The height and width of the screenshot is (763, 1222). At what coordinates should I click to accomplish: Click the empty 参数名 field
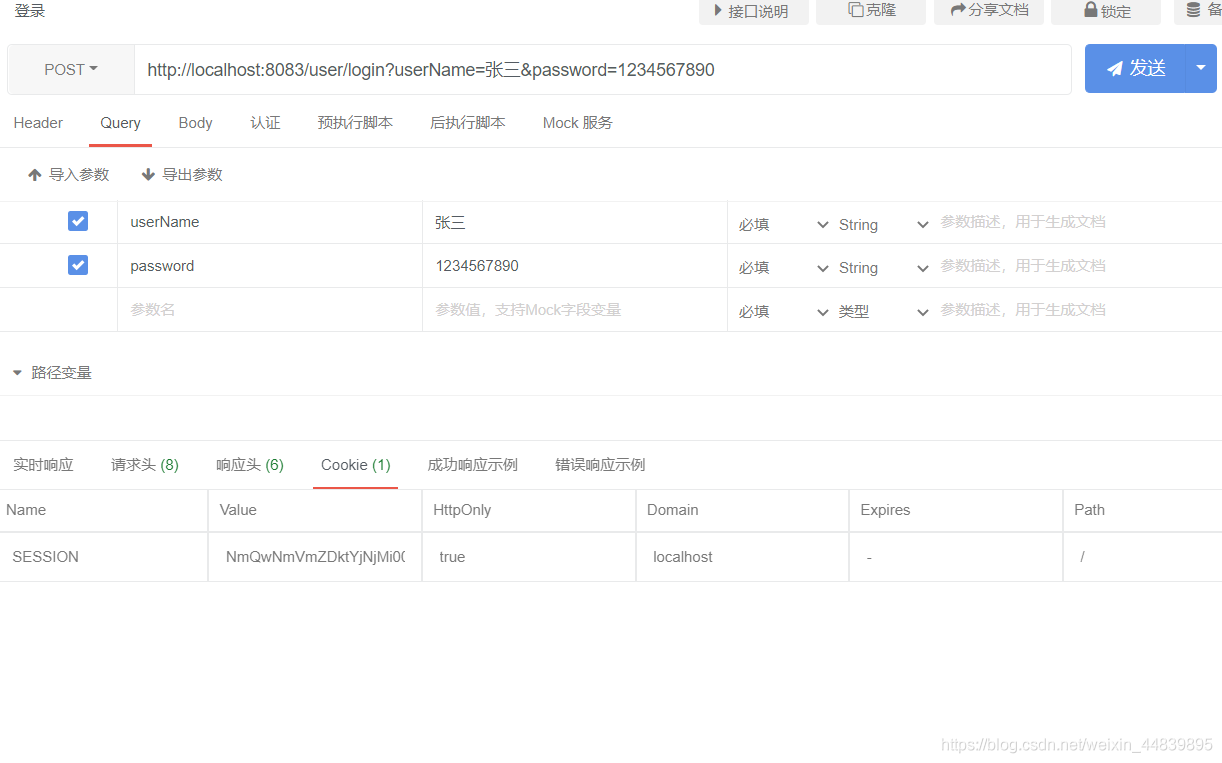(x=270, y=310)
